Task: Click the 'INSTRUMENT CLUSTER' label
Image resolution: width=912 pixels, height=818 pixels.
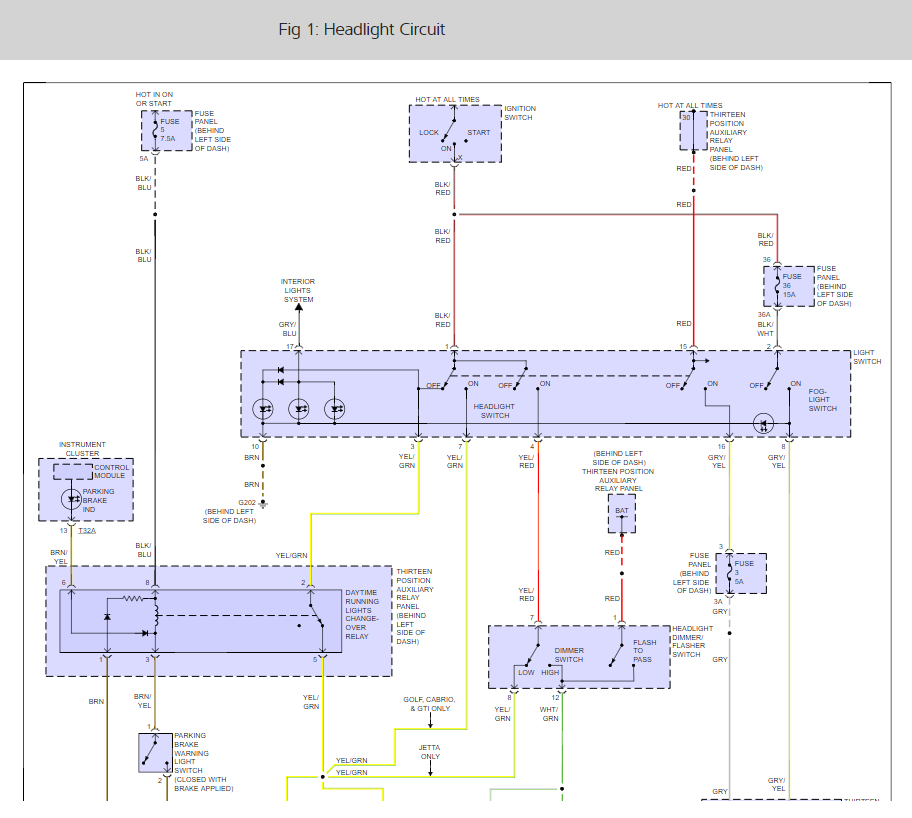Action: coord(82,449)
